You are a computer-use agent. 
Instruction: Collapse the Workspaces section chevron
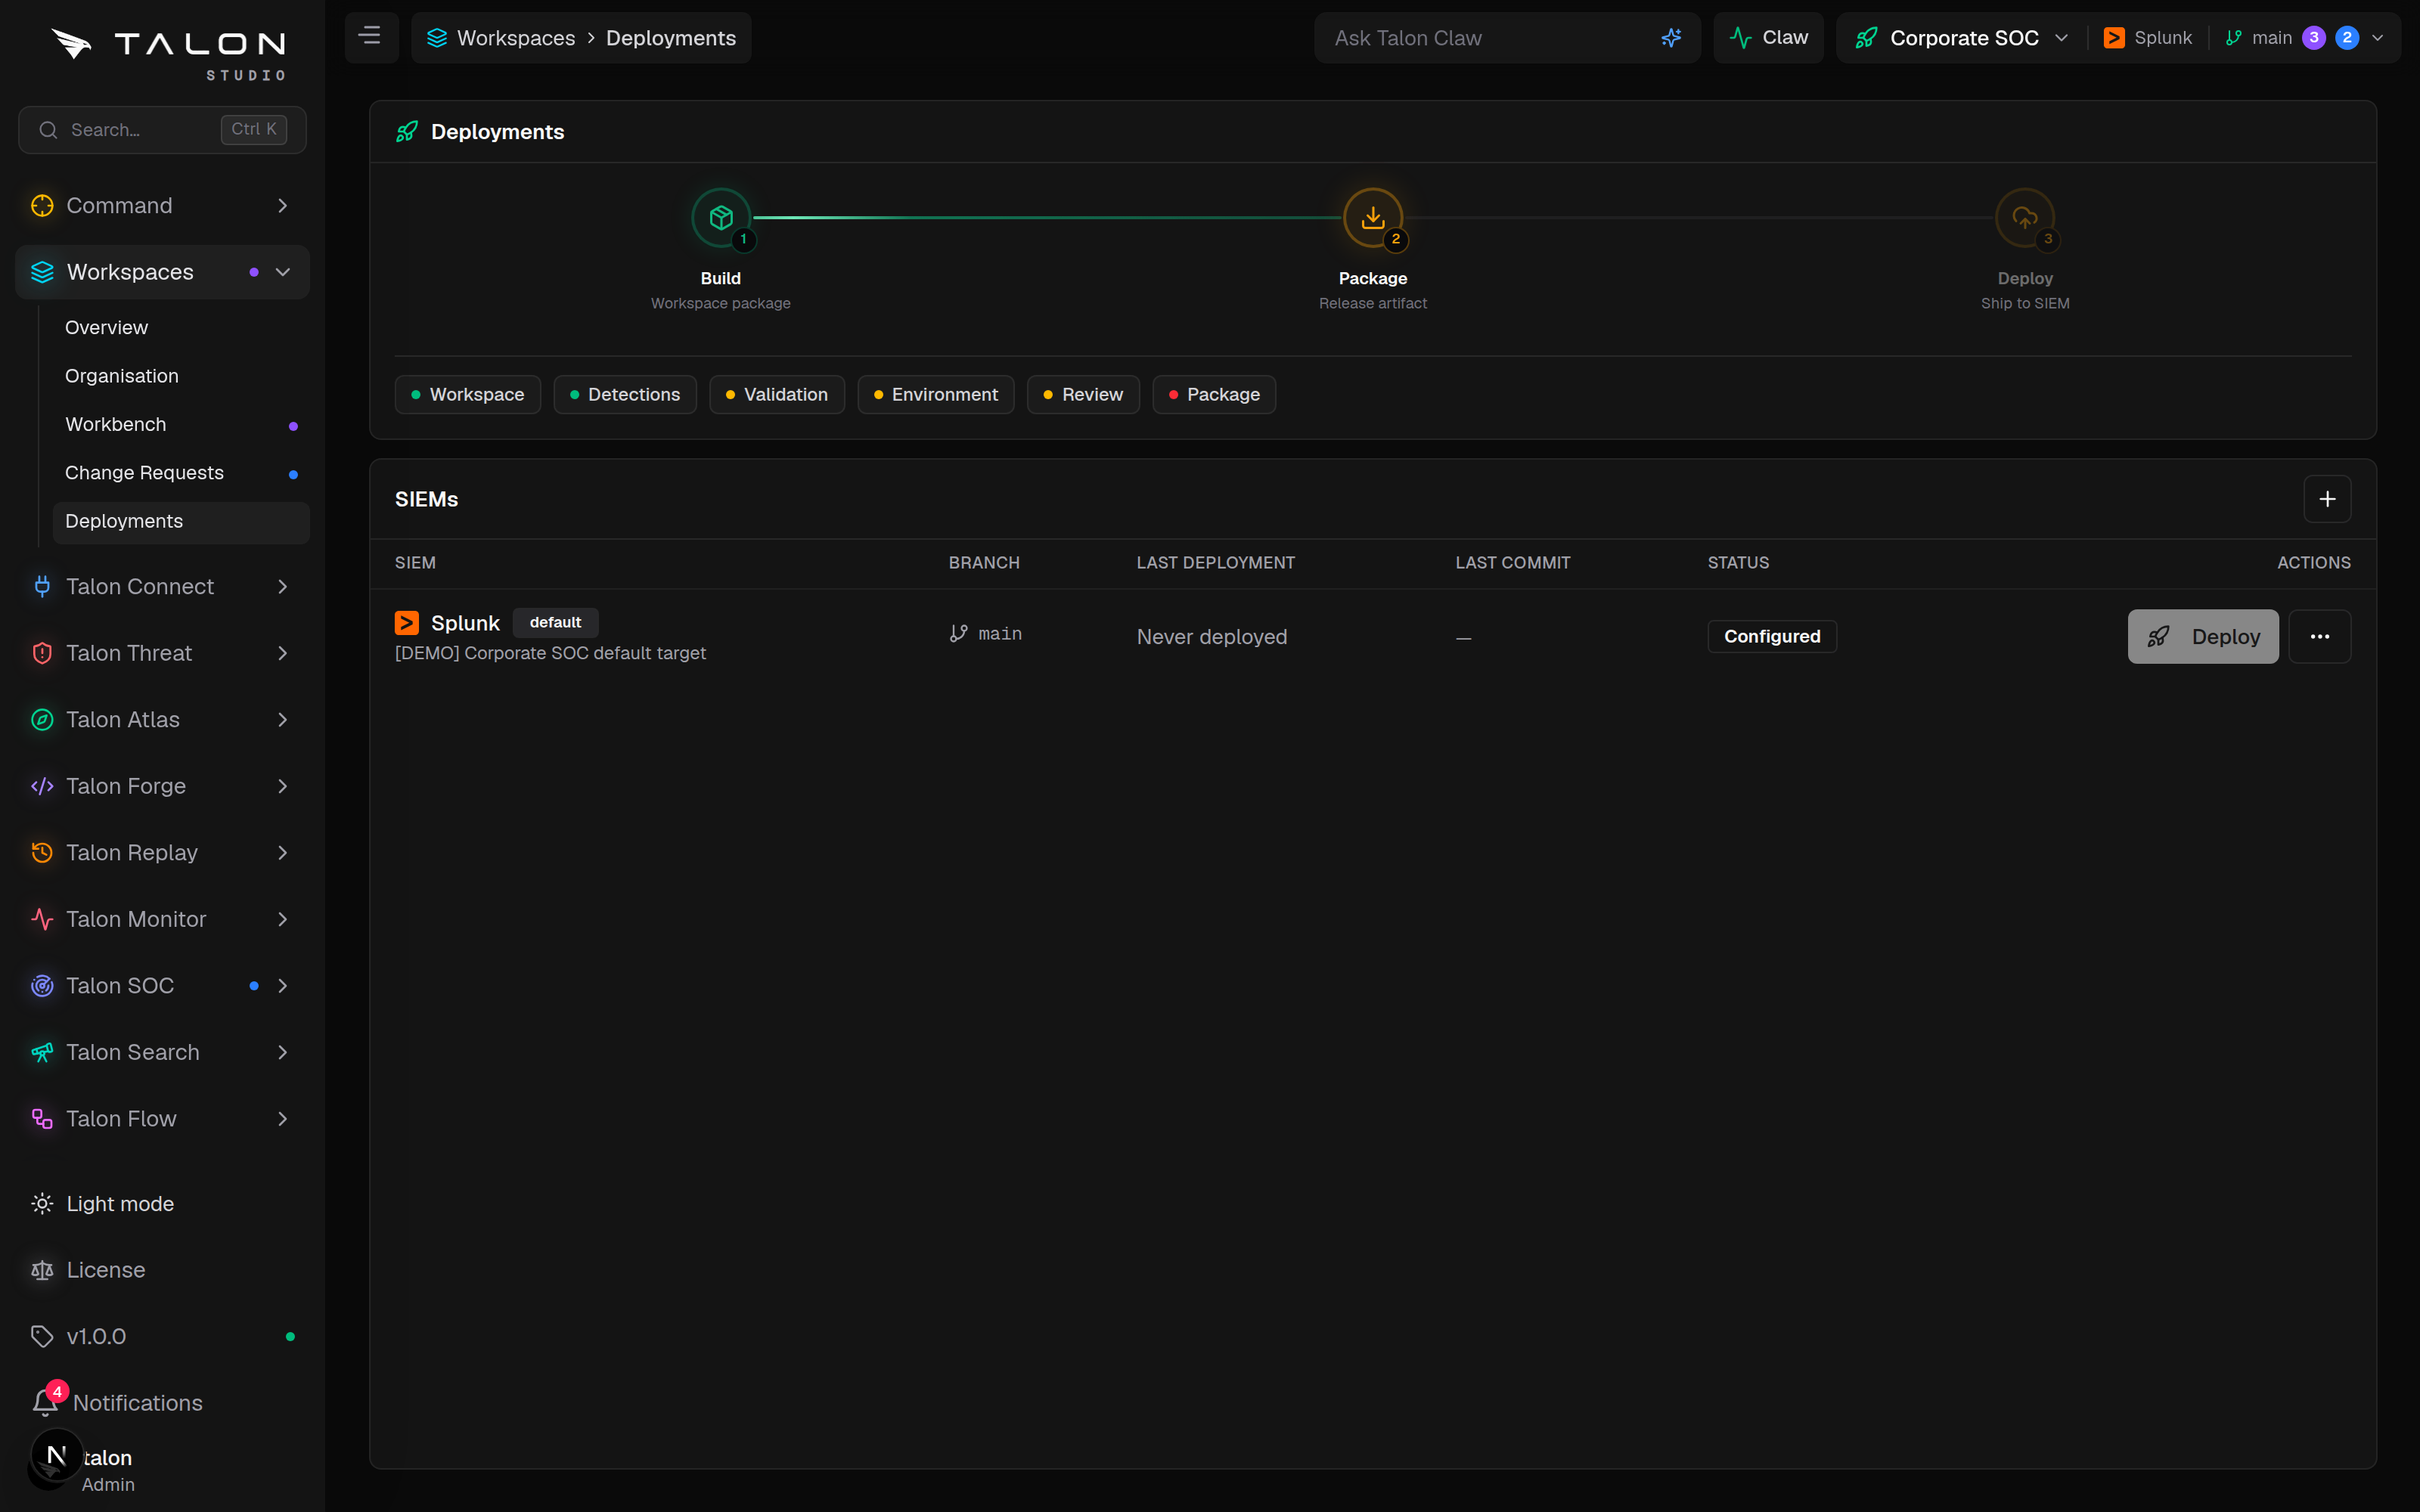283,272
